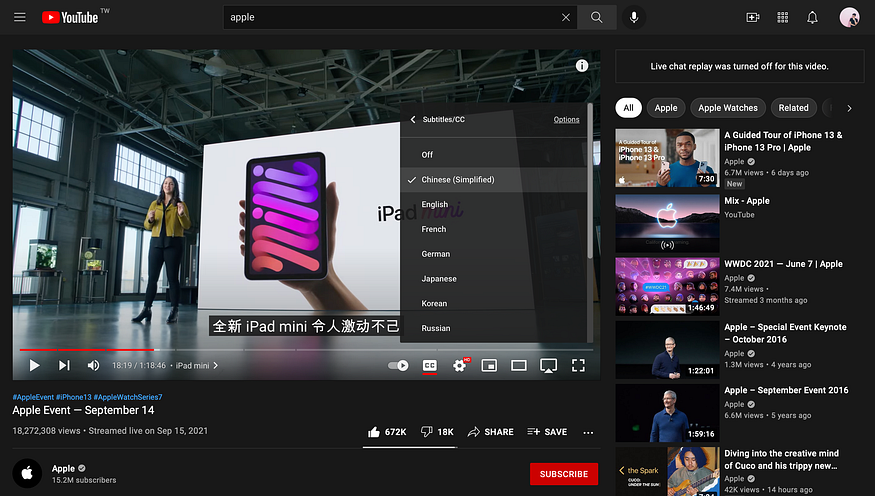The width and height of the screenshot is (875, 496).
Task: Mute the video volume
Action: pos(93,365)
